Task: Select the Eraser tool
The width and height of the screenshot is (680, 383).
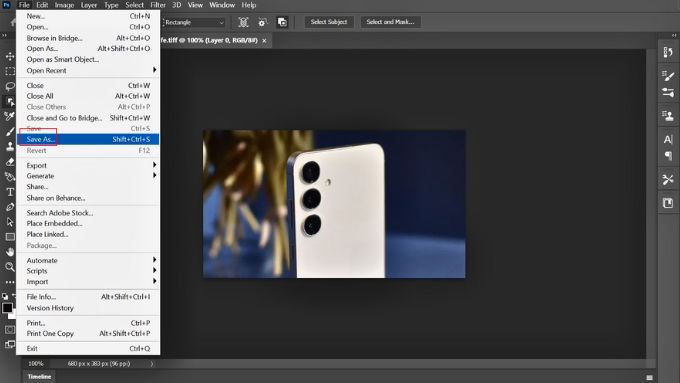Action: point(10,162)
